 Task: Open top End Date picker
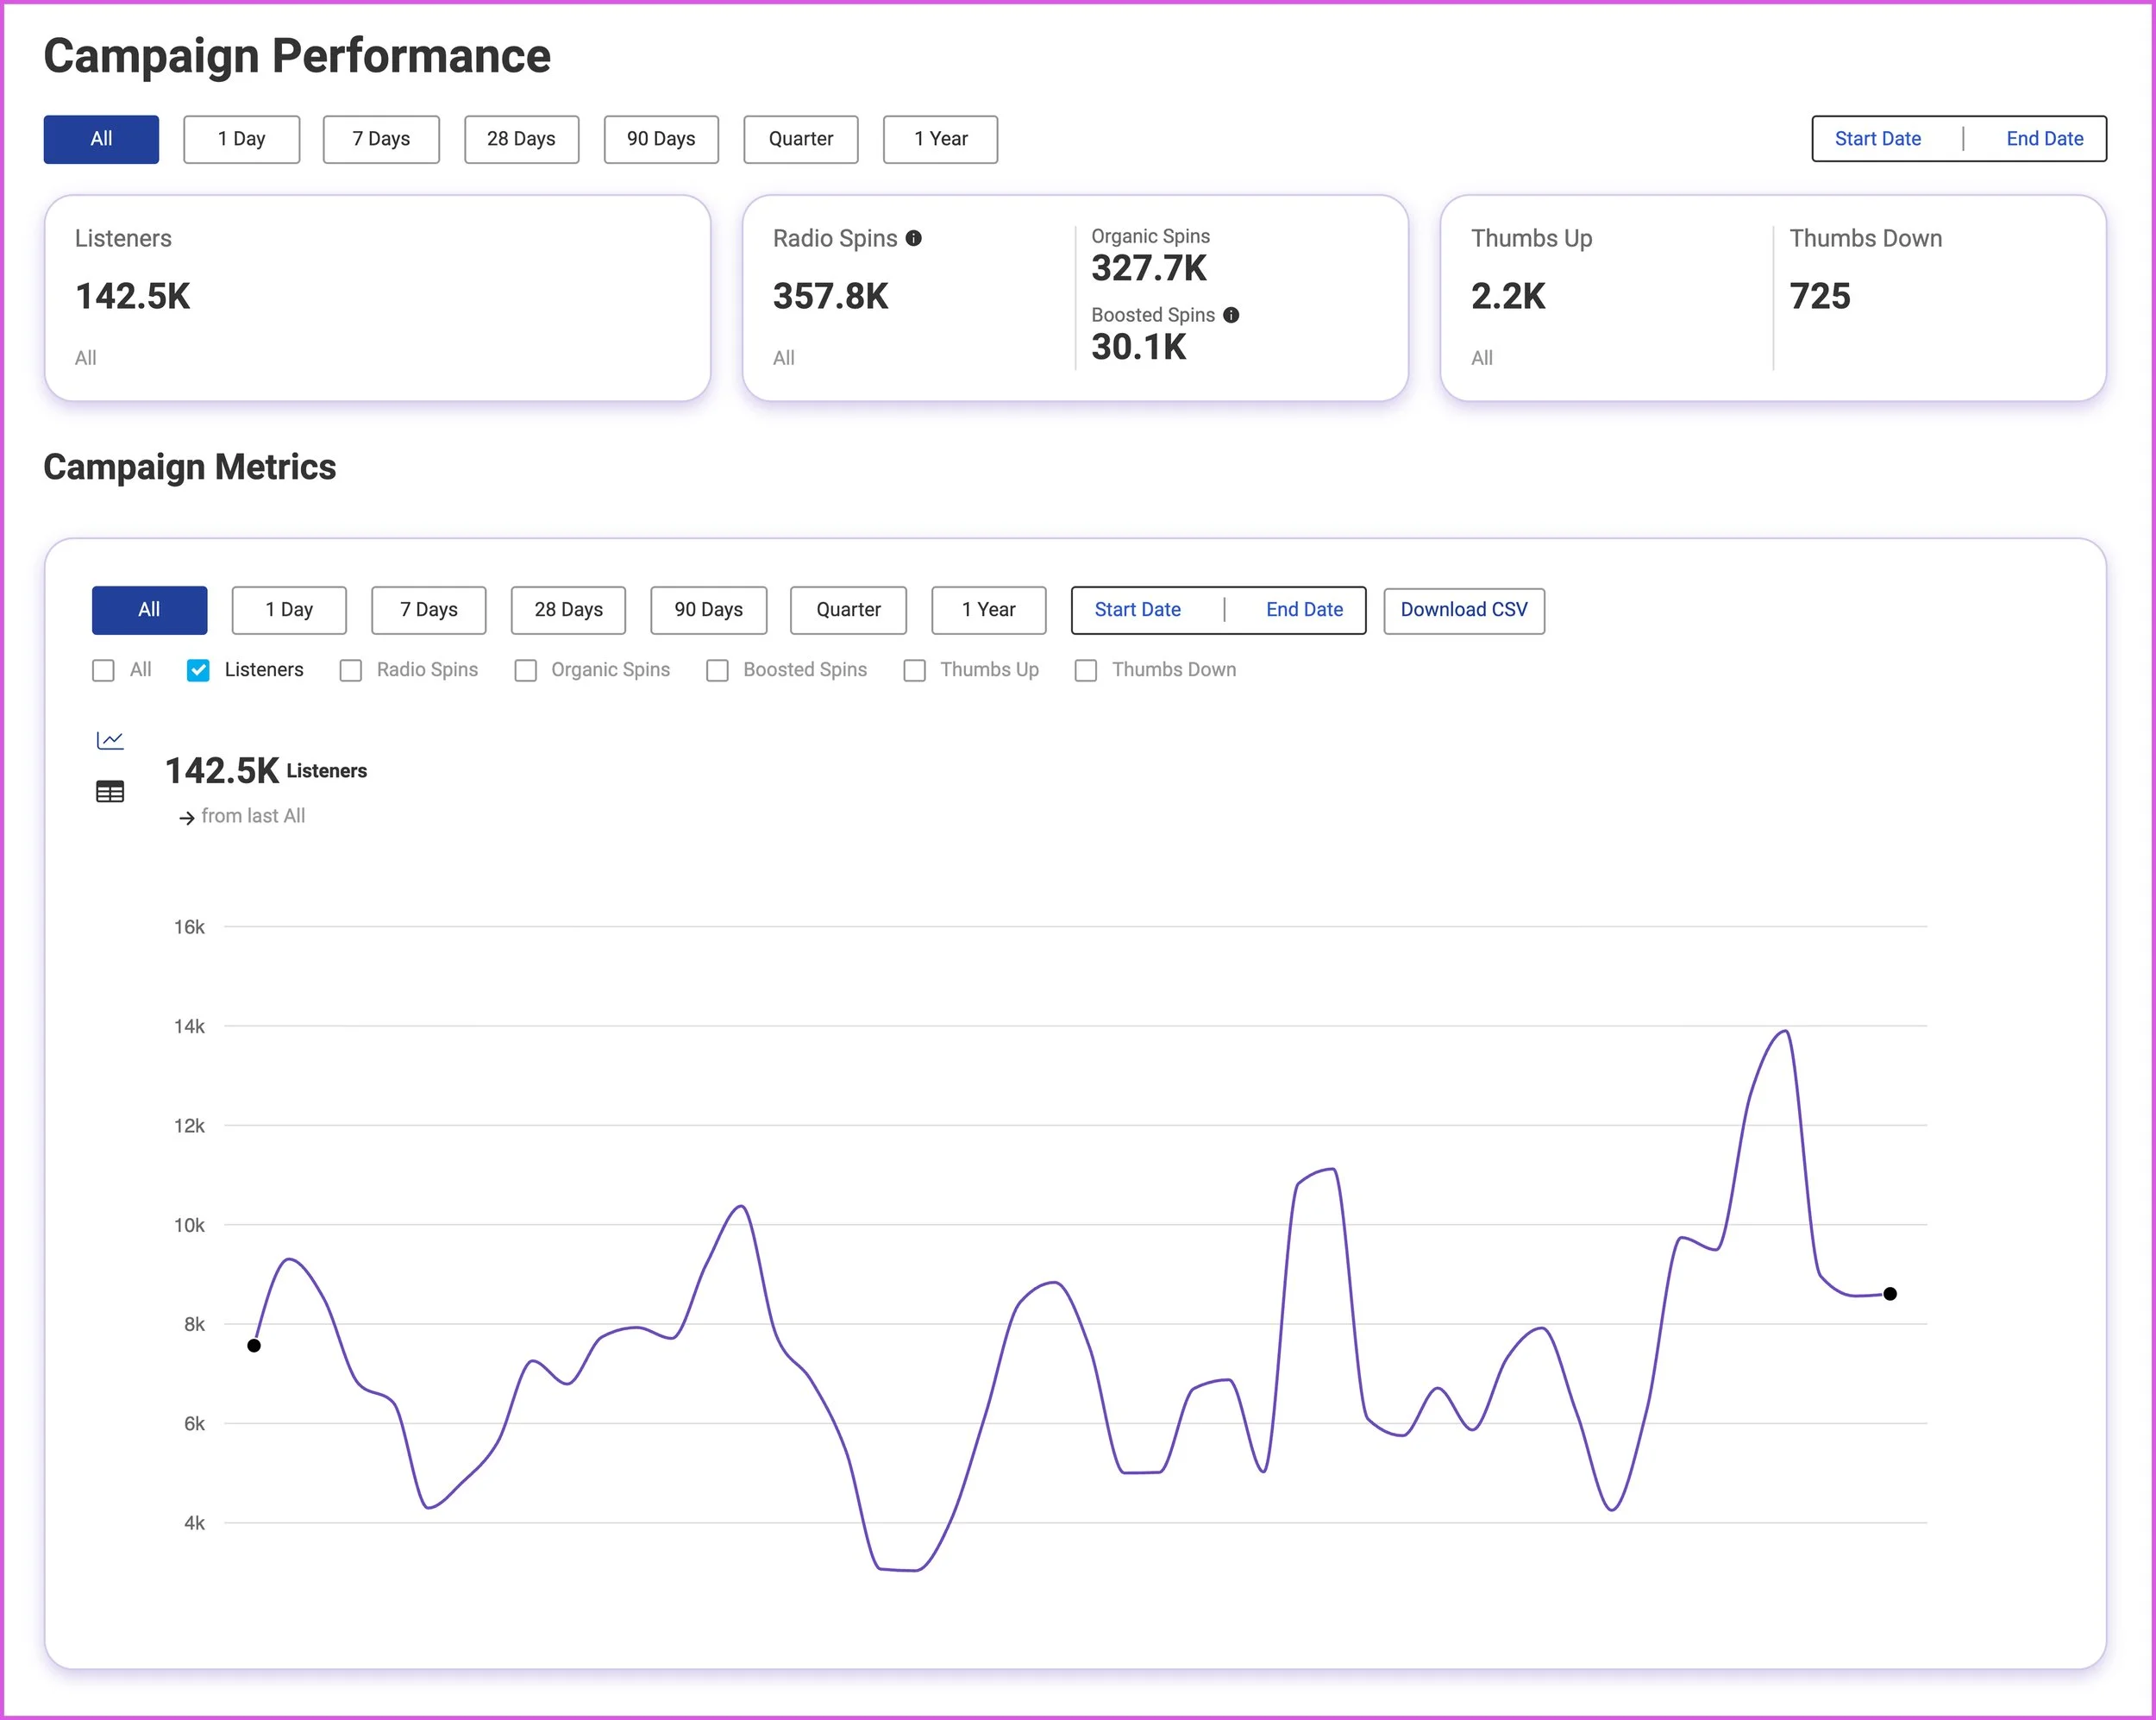[x=2044, y=139]
